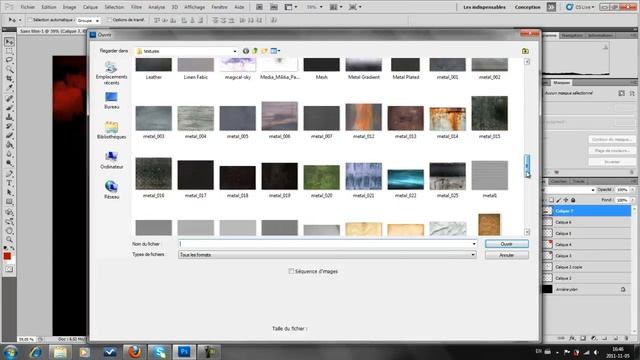Select the metal_020 green texture thumbnail
Viewport: 640px width, 360px height.
click(x=322, y=178)
